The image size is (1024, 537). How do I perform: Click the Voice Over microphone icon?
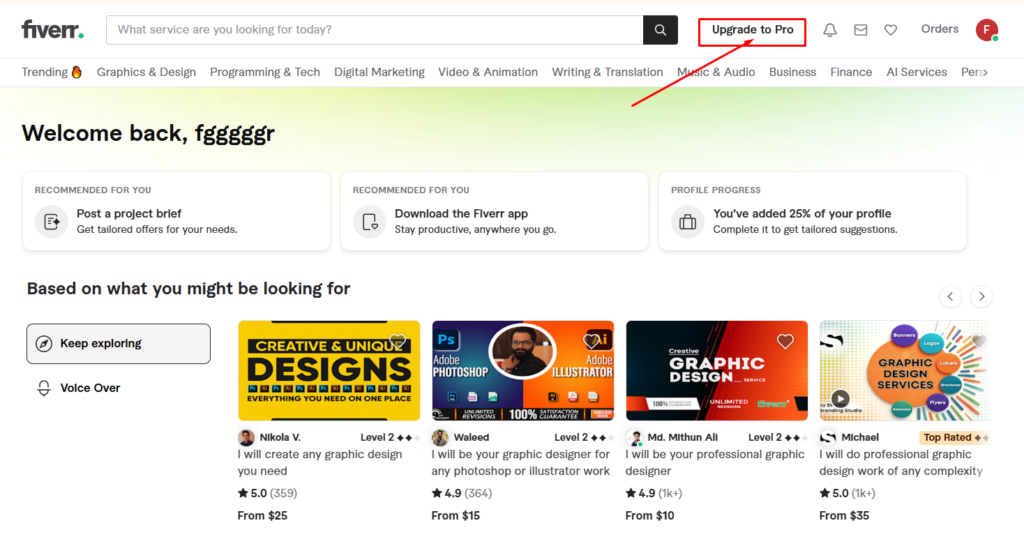[x=44, y=388]
